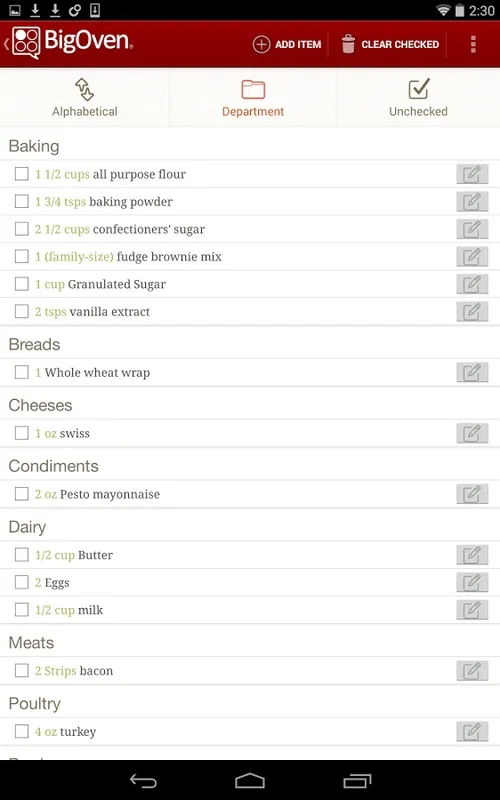
Task: Open the three-dot overflow menu
Action: (x=473, y=44)
